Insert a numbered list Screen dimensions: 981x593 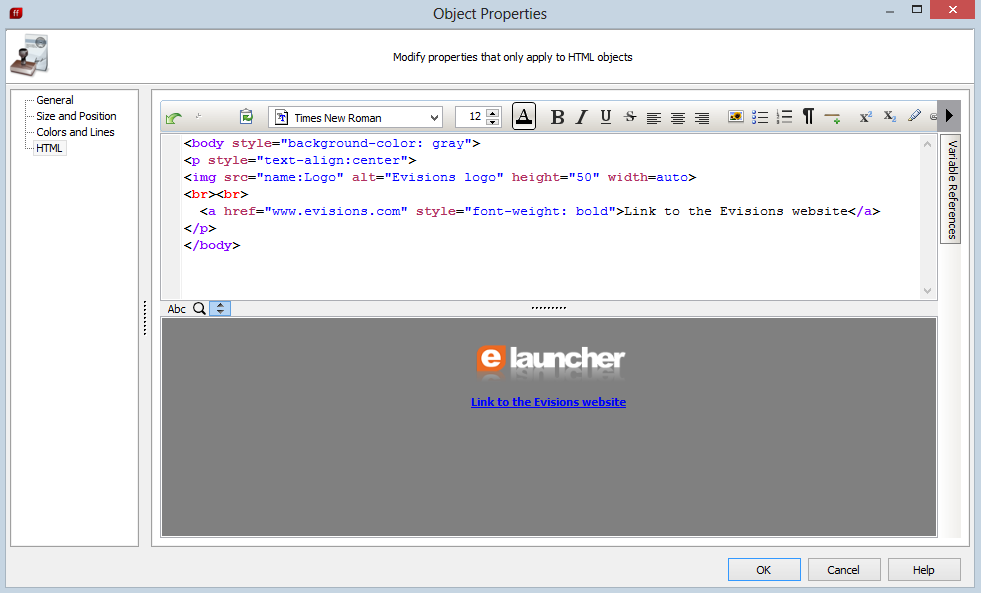coord(784,117)
